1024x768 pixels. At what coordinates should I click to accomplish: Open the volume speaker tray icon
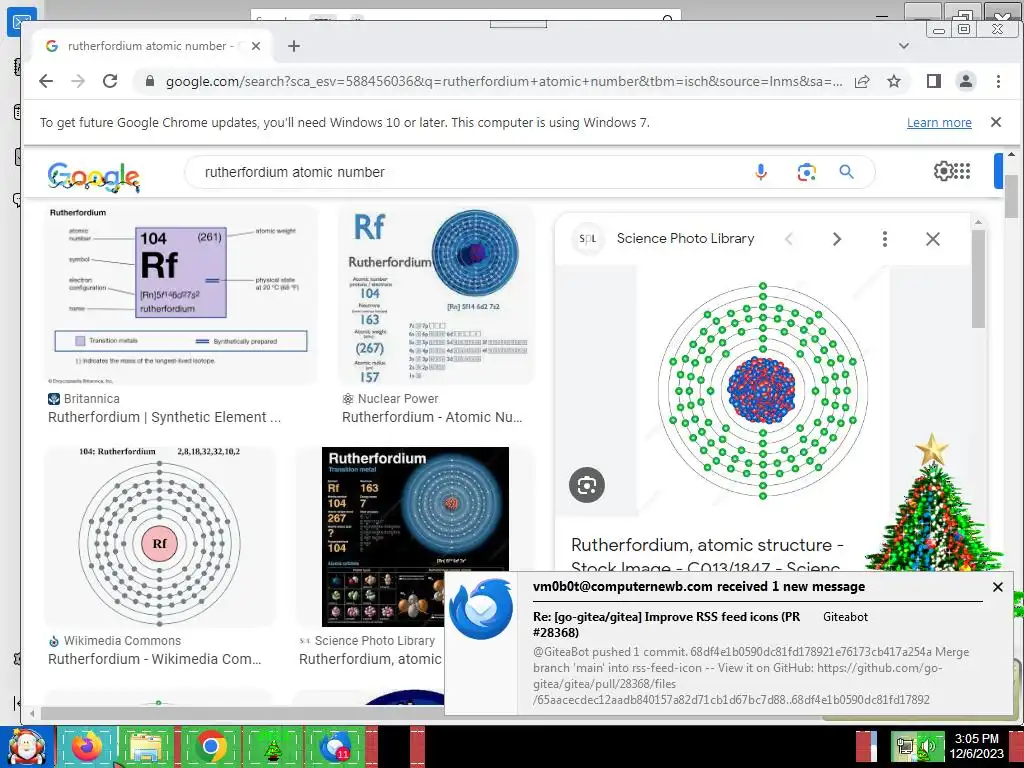pyautogui.click(x=926, y=746)
